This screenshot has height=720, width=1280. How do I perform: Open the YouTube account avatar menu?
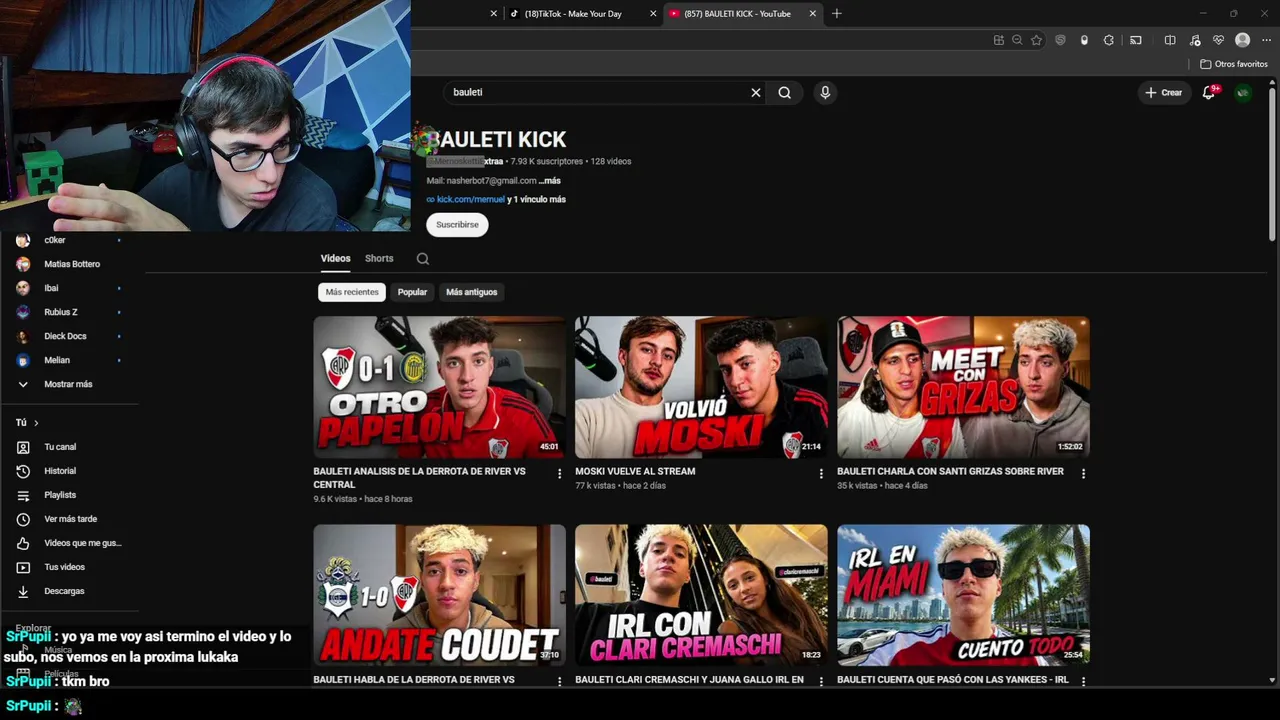[x=1243, y=92]
